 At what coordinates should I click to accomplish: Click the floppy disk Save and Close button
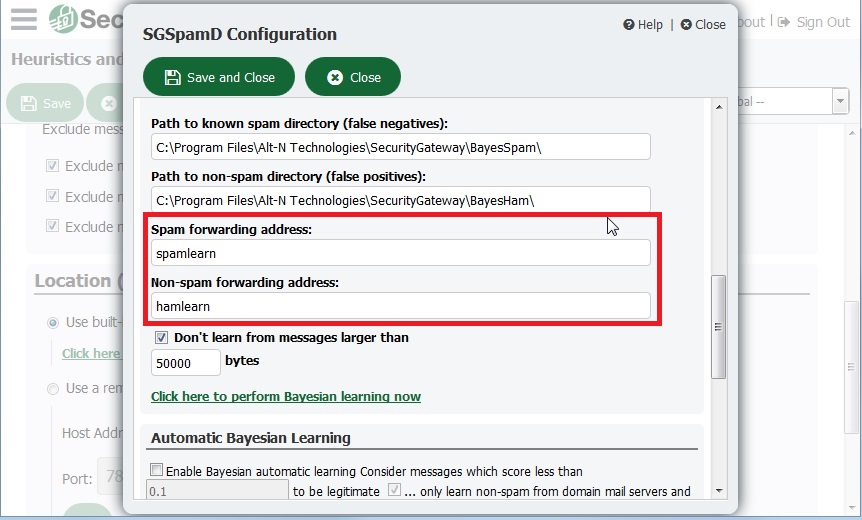coord(219,77)
